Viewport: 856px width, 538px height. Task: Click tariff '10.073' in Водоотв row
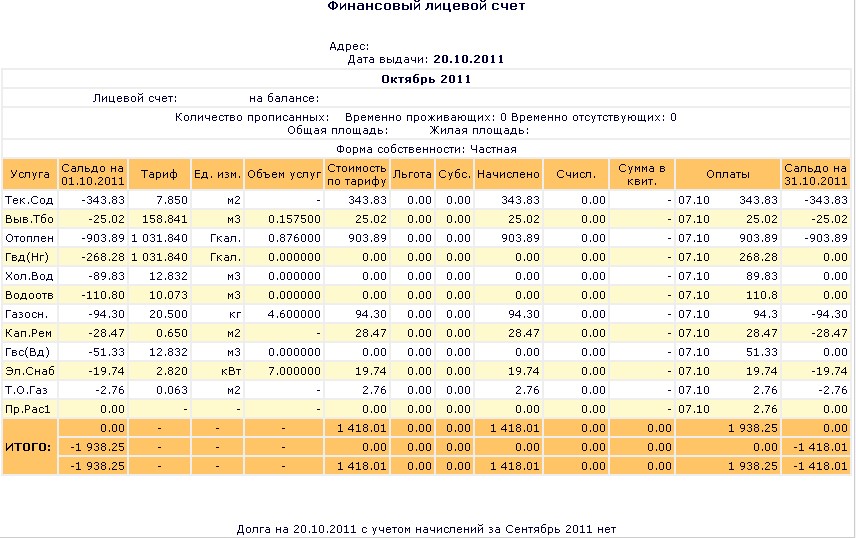(x=168, y=295)
